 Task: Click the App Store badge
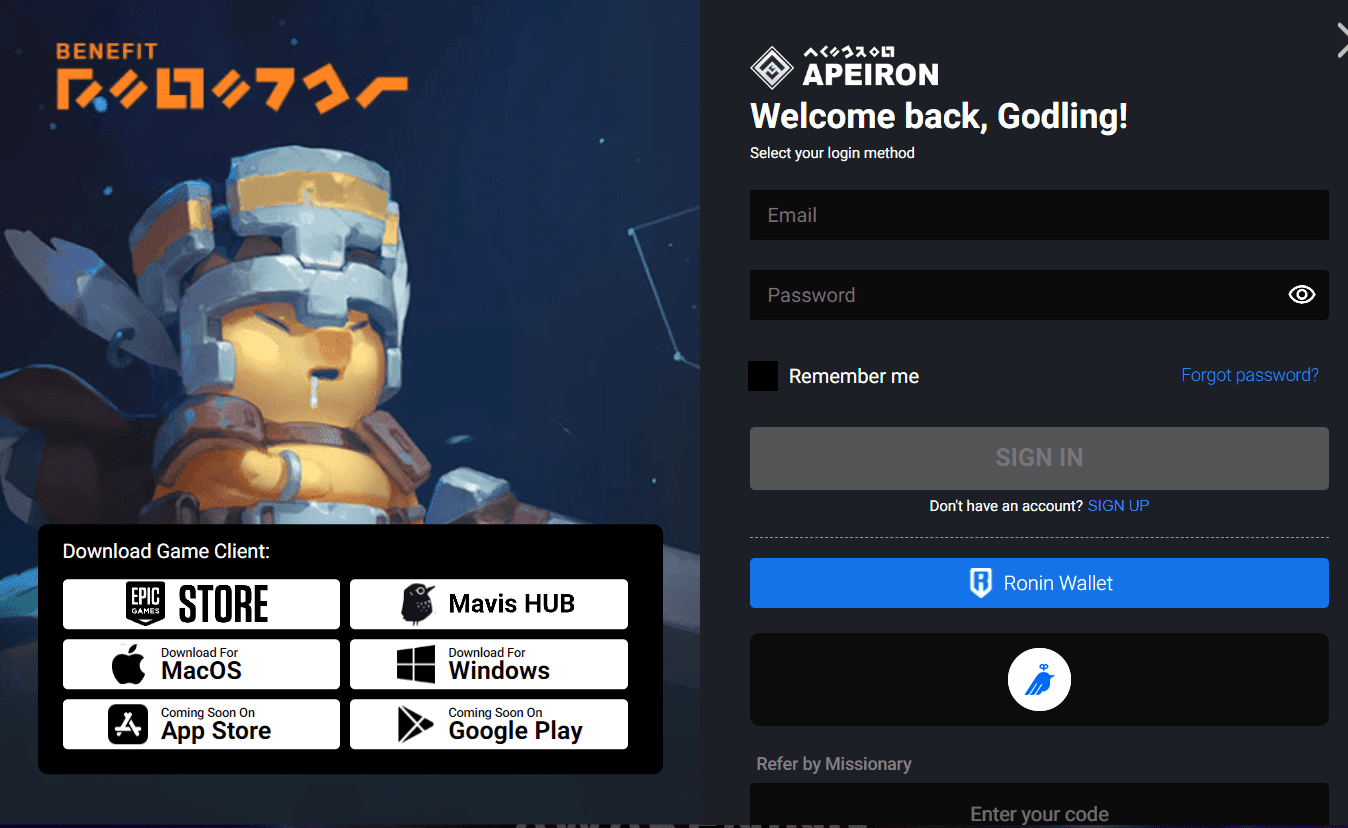coord(201,724)
